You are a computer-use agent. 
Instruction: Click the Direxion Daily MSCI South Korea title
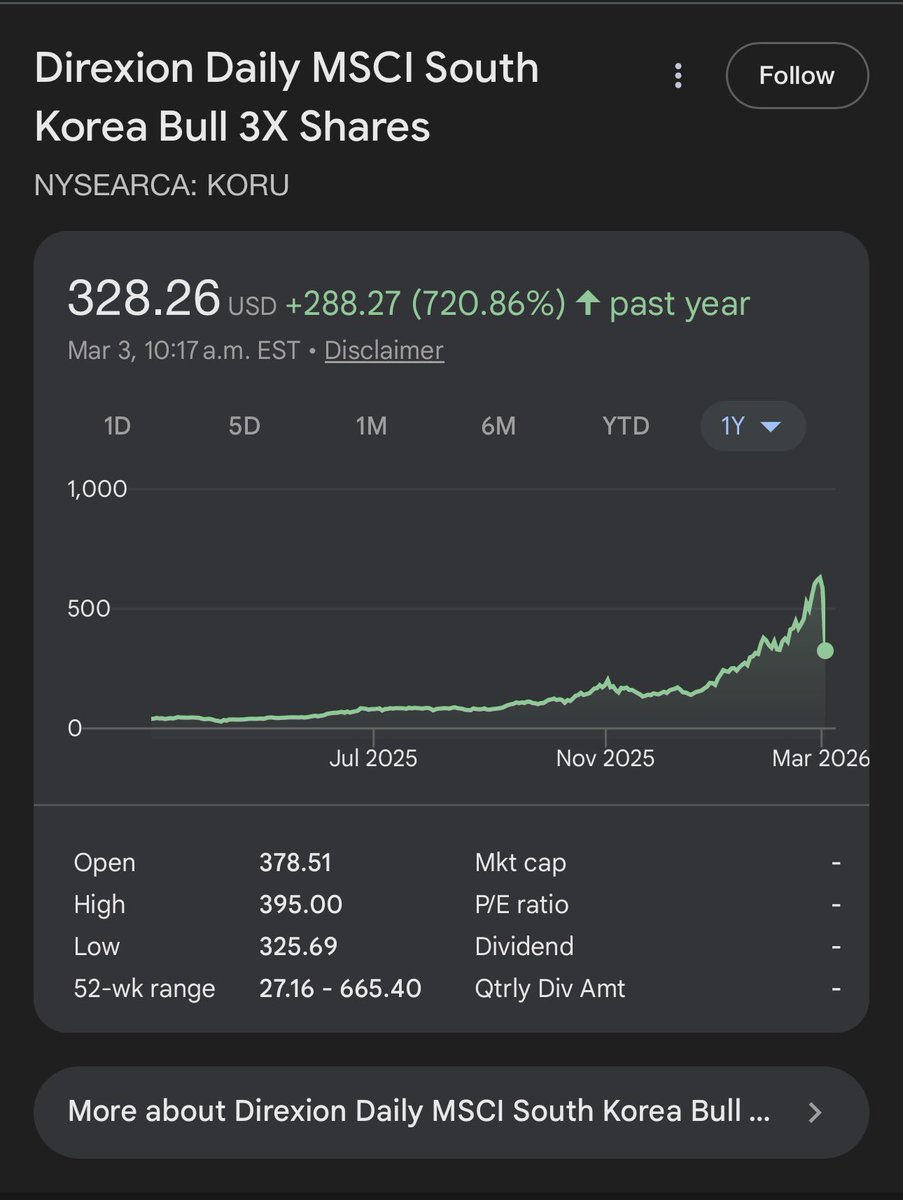tap(287, 98)
